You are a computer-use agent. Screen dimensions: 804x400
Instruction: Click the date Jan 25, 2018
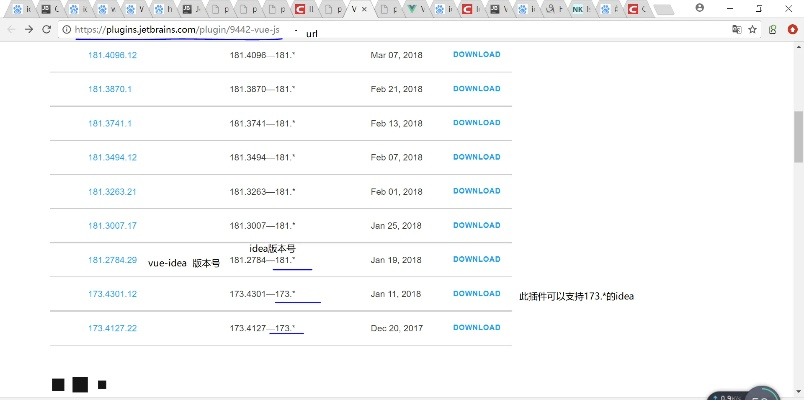396,226
